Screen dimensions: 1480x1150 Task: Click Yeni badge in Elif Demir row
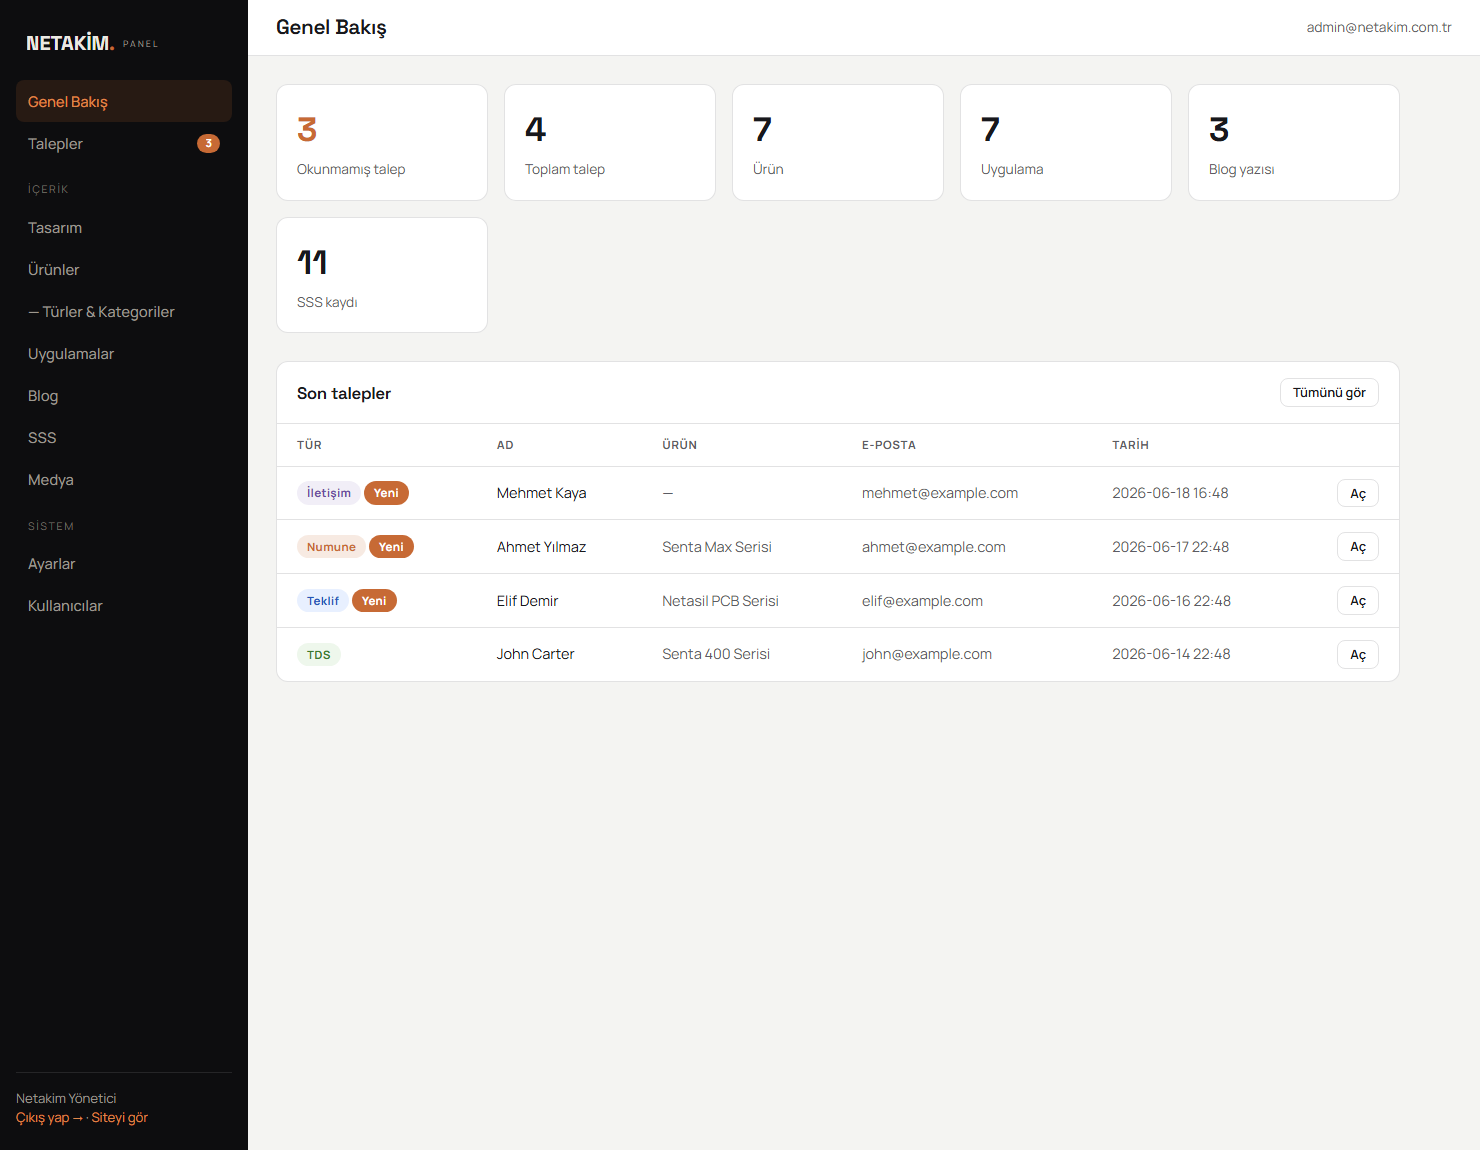374,601
